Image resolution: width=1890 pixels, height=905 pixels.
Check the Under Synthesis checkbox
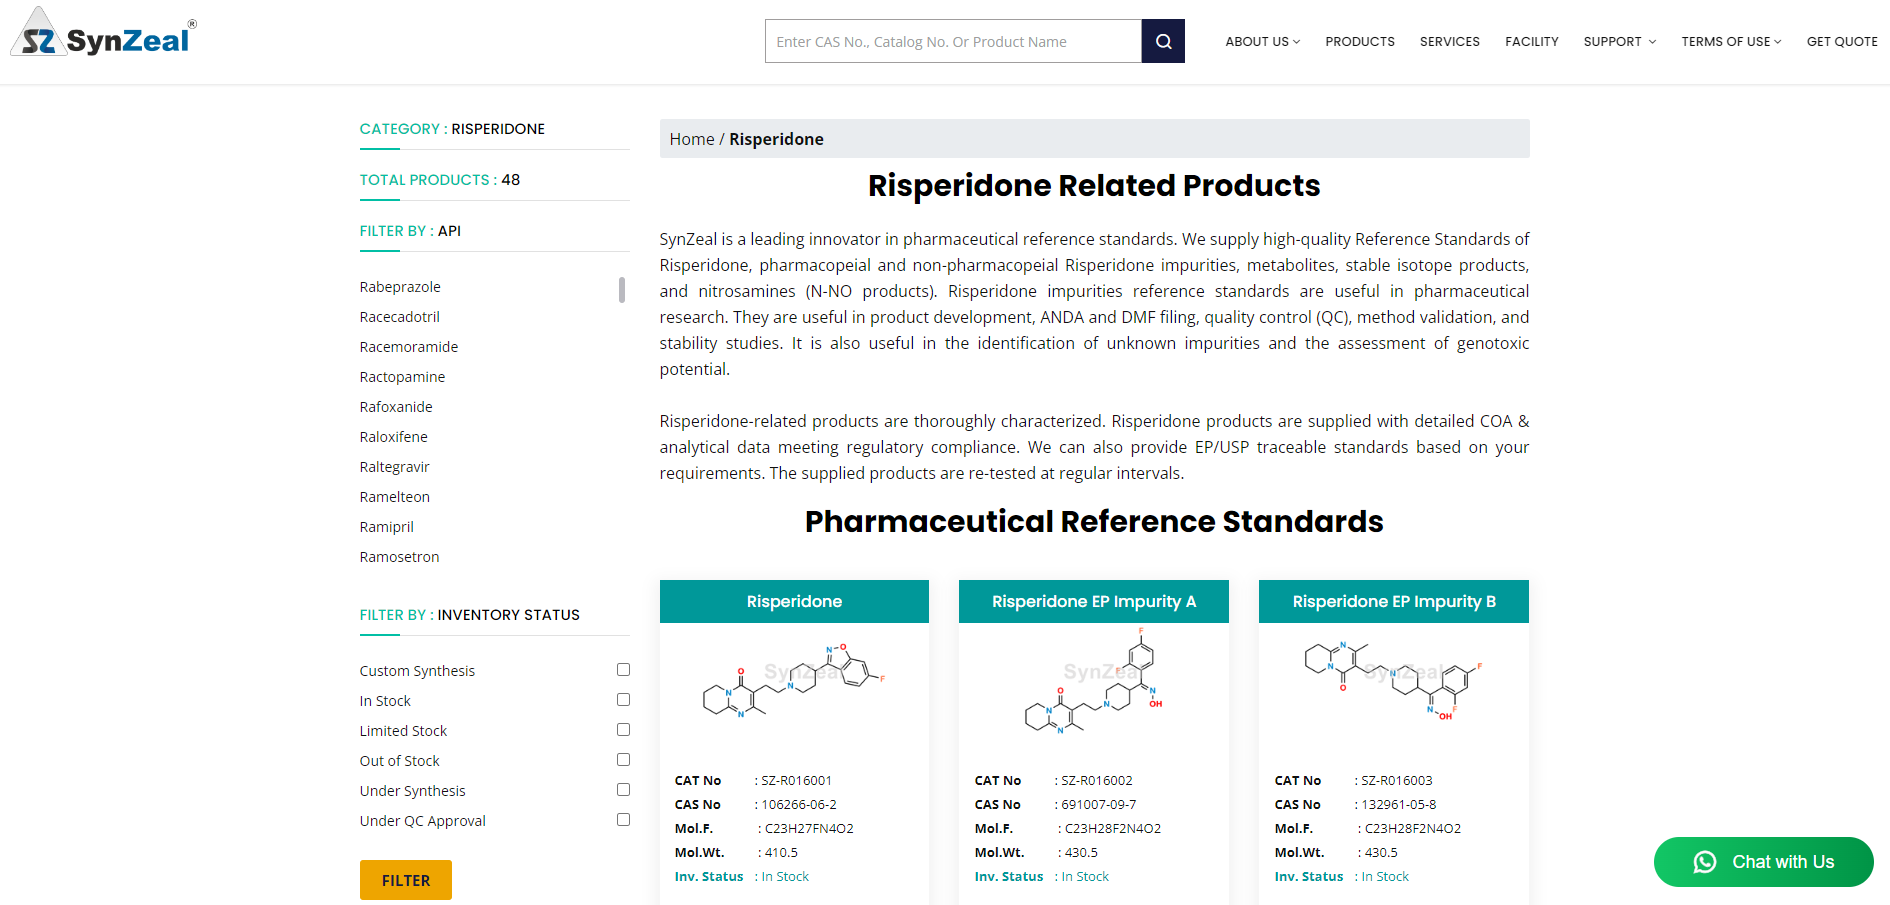623,790
